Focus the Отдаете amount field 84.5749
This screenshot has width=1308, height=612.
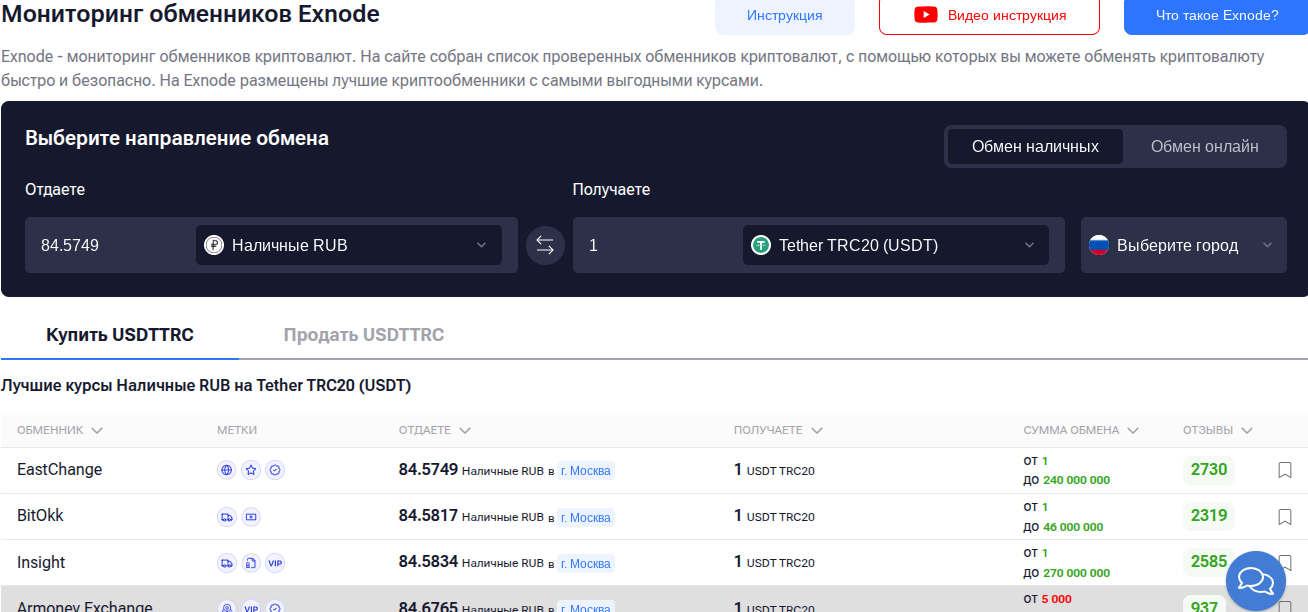pyautogui.click(x=110, y=245)
